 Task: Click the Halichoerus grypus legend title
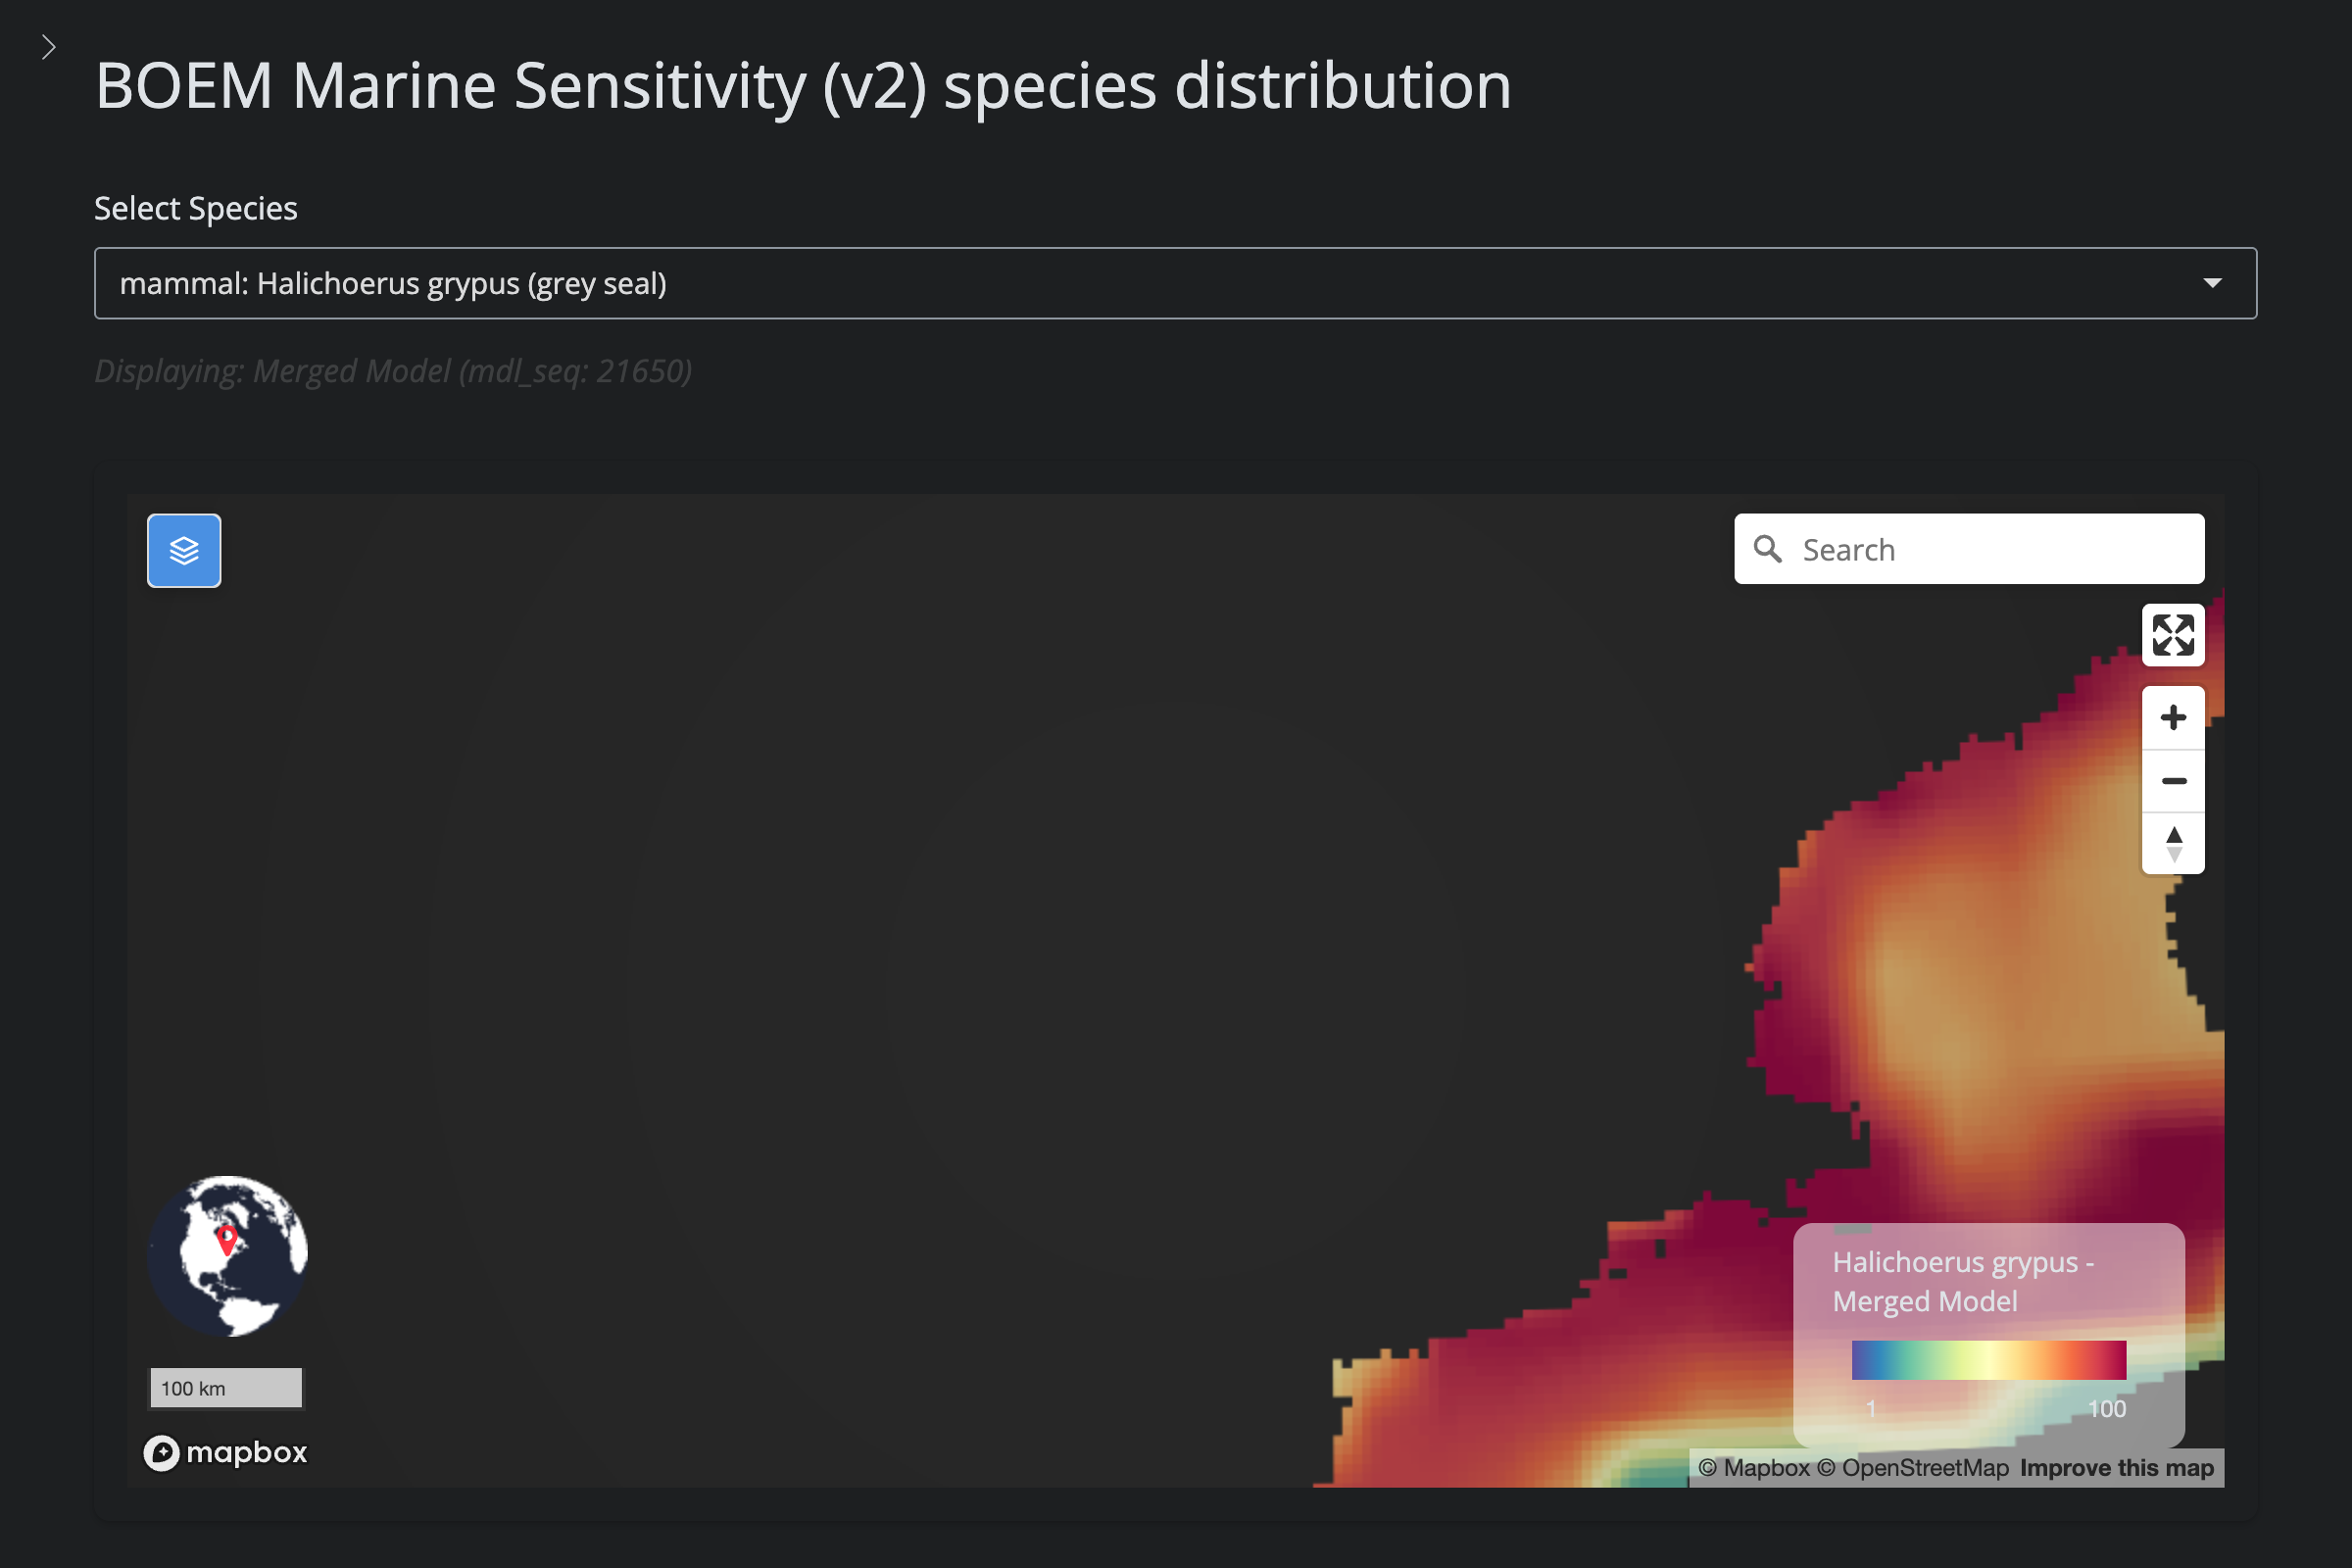1962,1281
